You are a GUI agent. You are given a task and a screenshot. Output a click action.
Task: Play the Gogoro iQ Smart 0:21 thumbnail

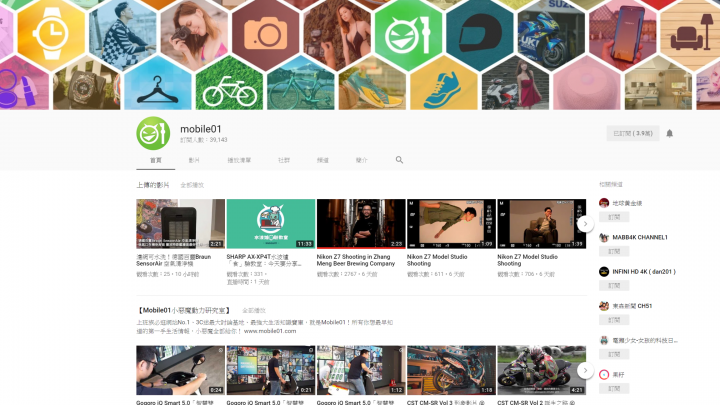pyautogui.click(x=271, y=371)
